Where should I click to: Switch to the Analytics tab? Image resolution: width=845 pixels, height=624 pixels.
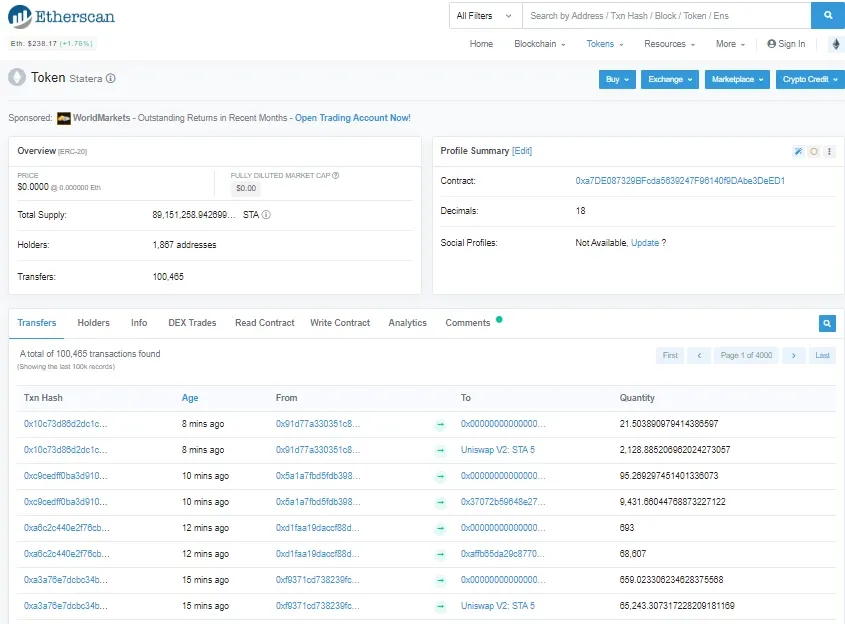(407, 323)
